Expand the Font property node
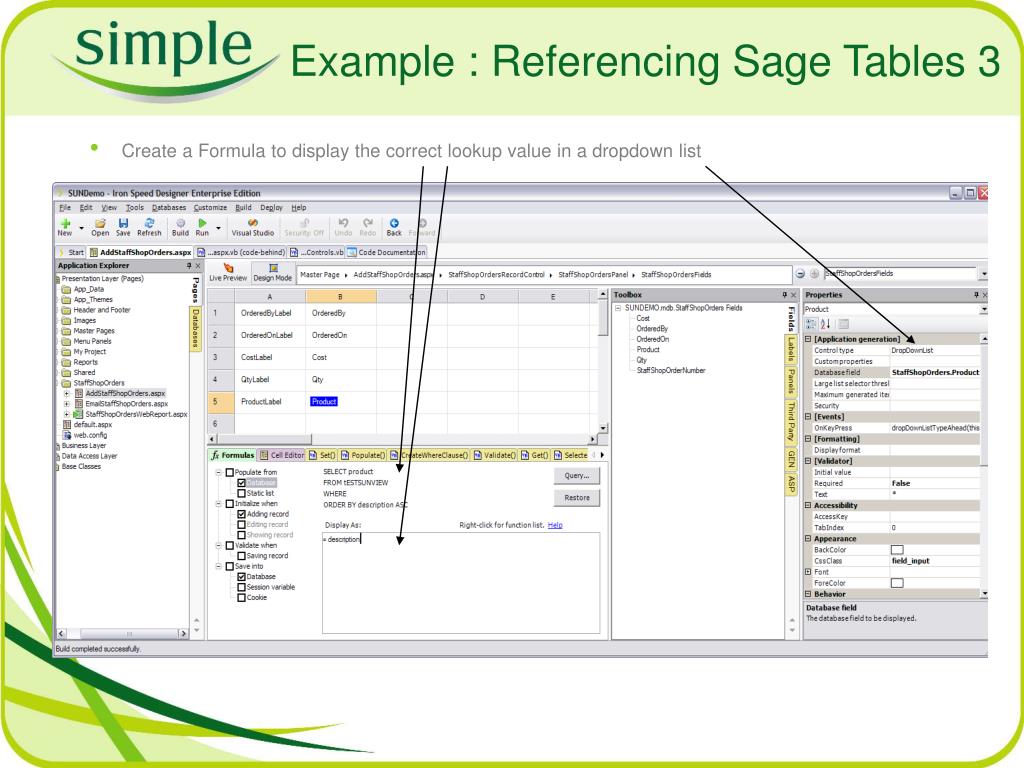 (808, 571)
